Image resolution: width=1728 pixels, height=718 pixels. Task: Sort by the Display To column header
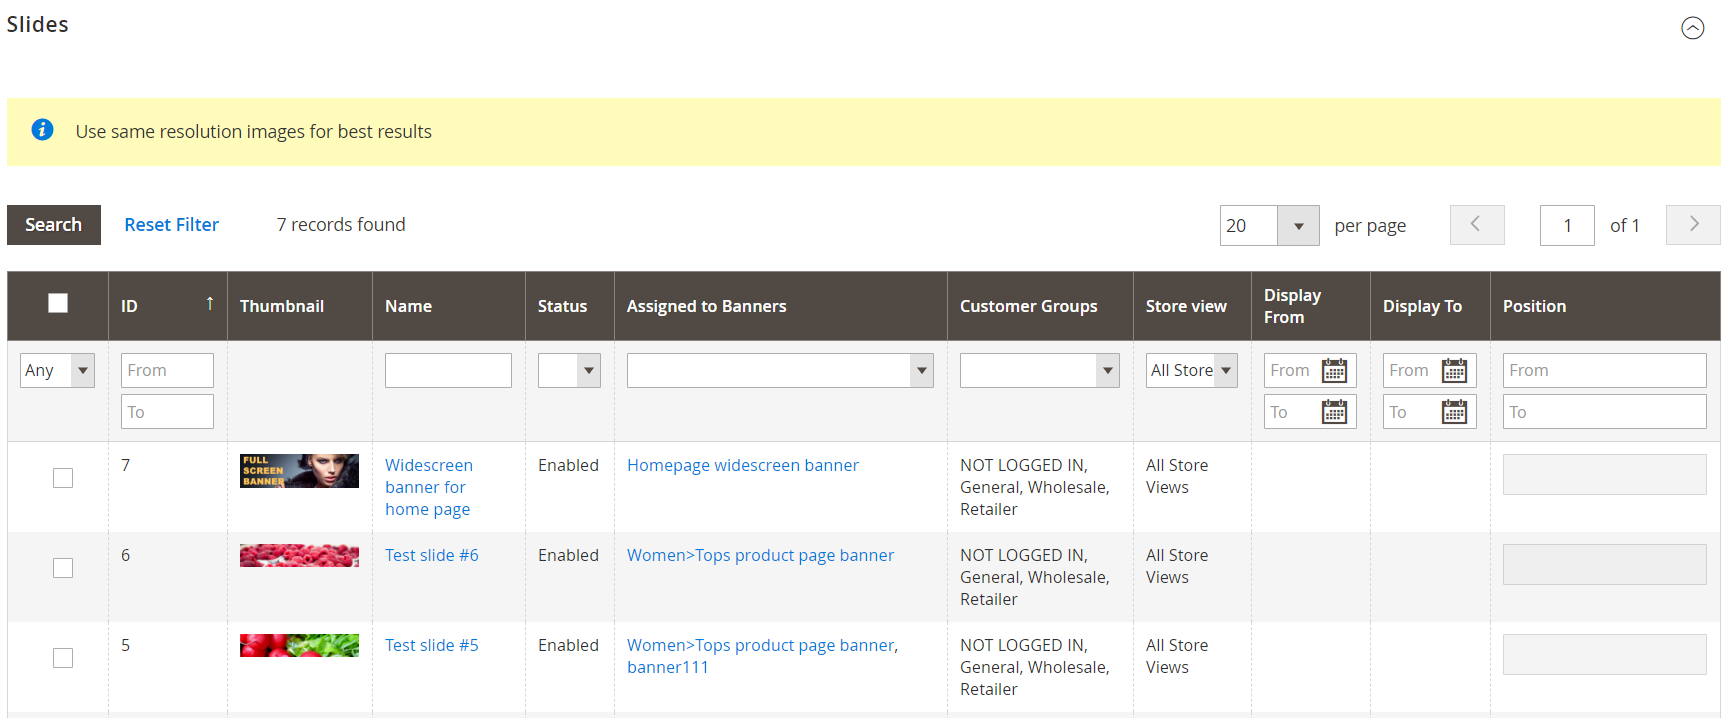(x=1423, y=306)
